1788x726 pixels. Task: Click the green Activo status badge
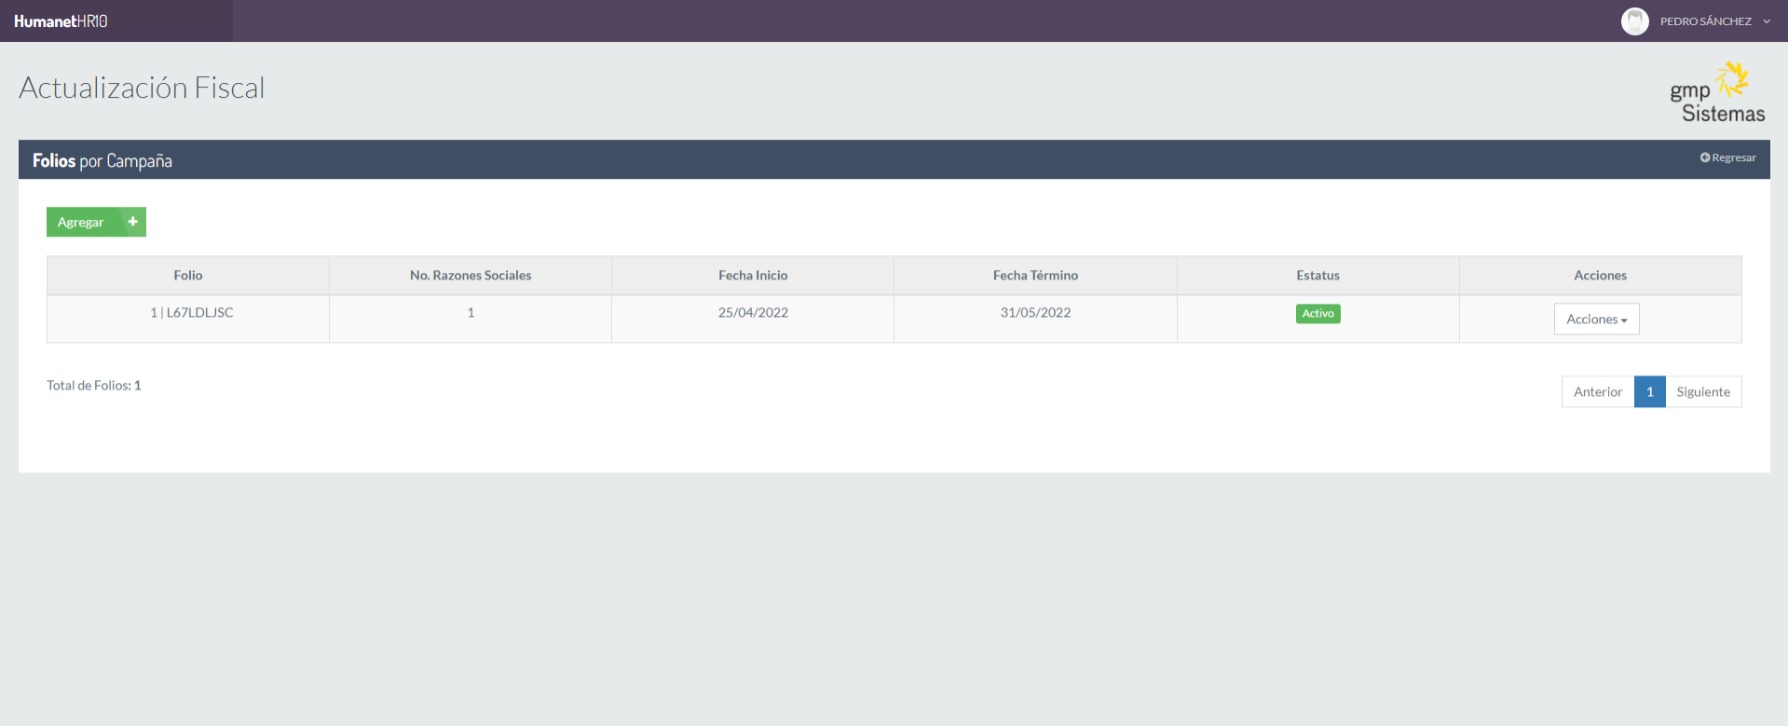tap(1317, 314)
